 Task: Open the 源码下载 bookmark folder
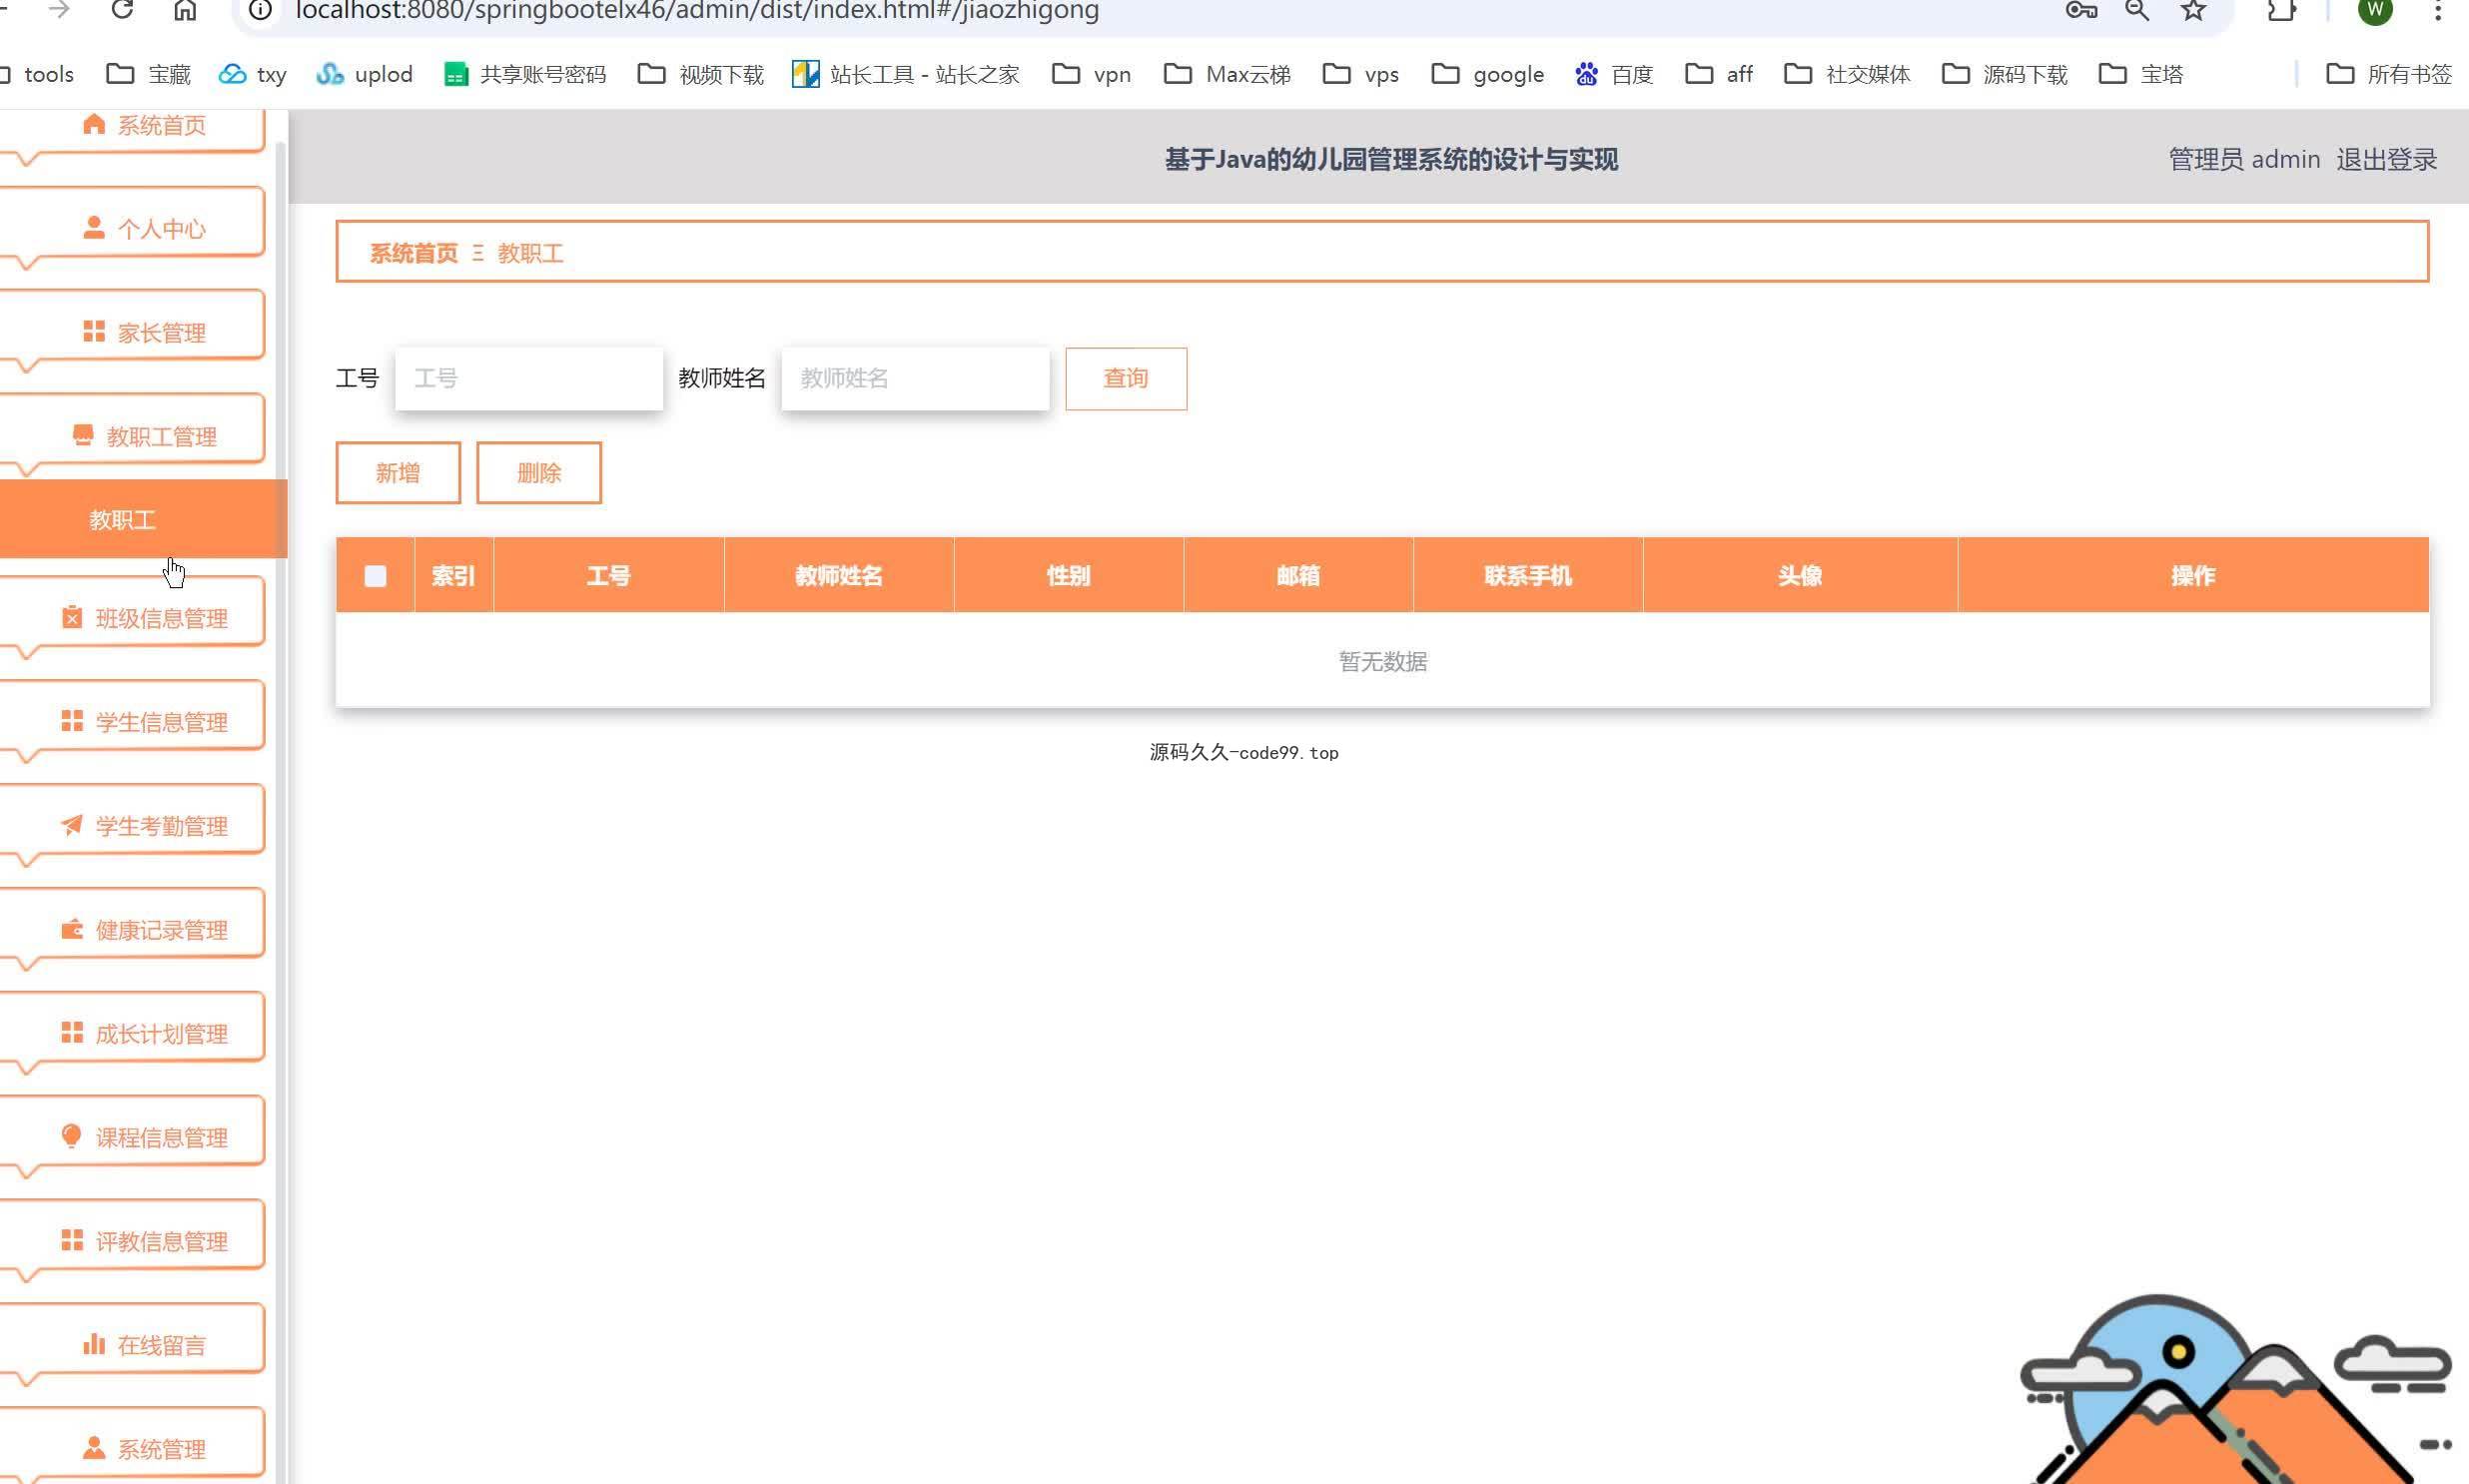pos(2005,74)
